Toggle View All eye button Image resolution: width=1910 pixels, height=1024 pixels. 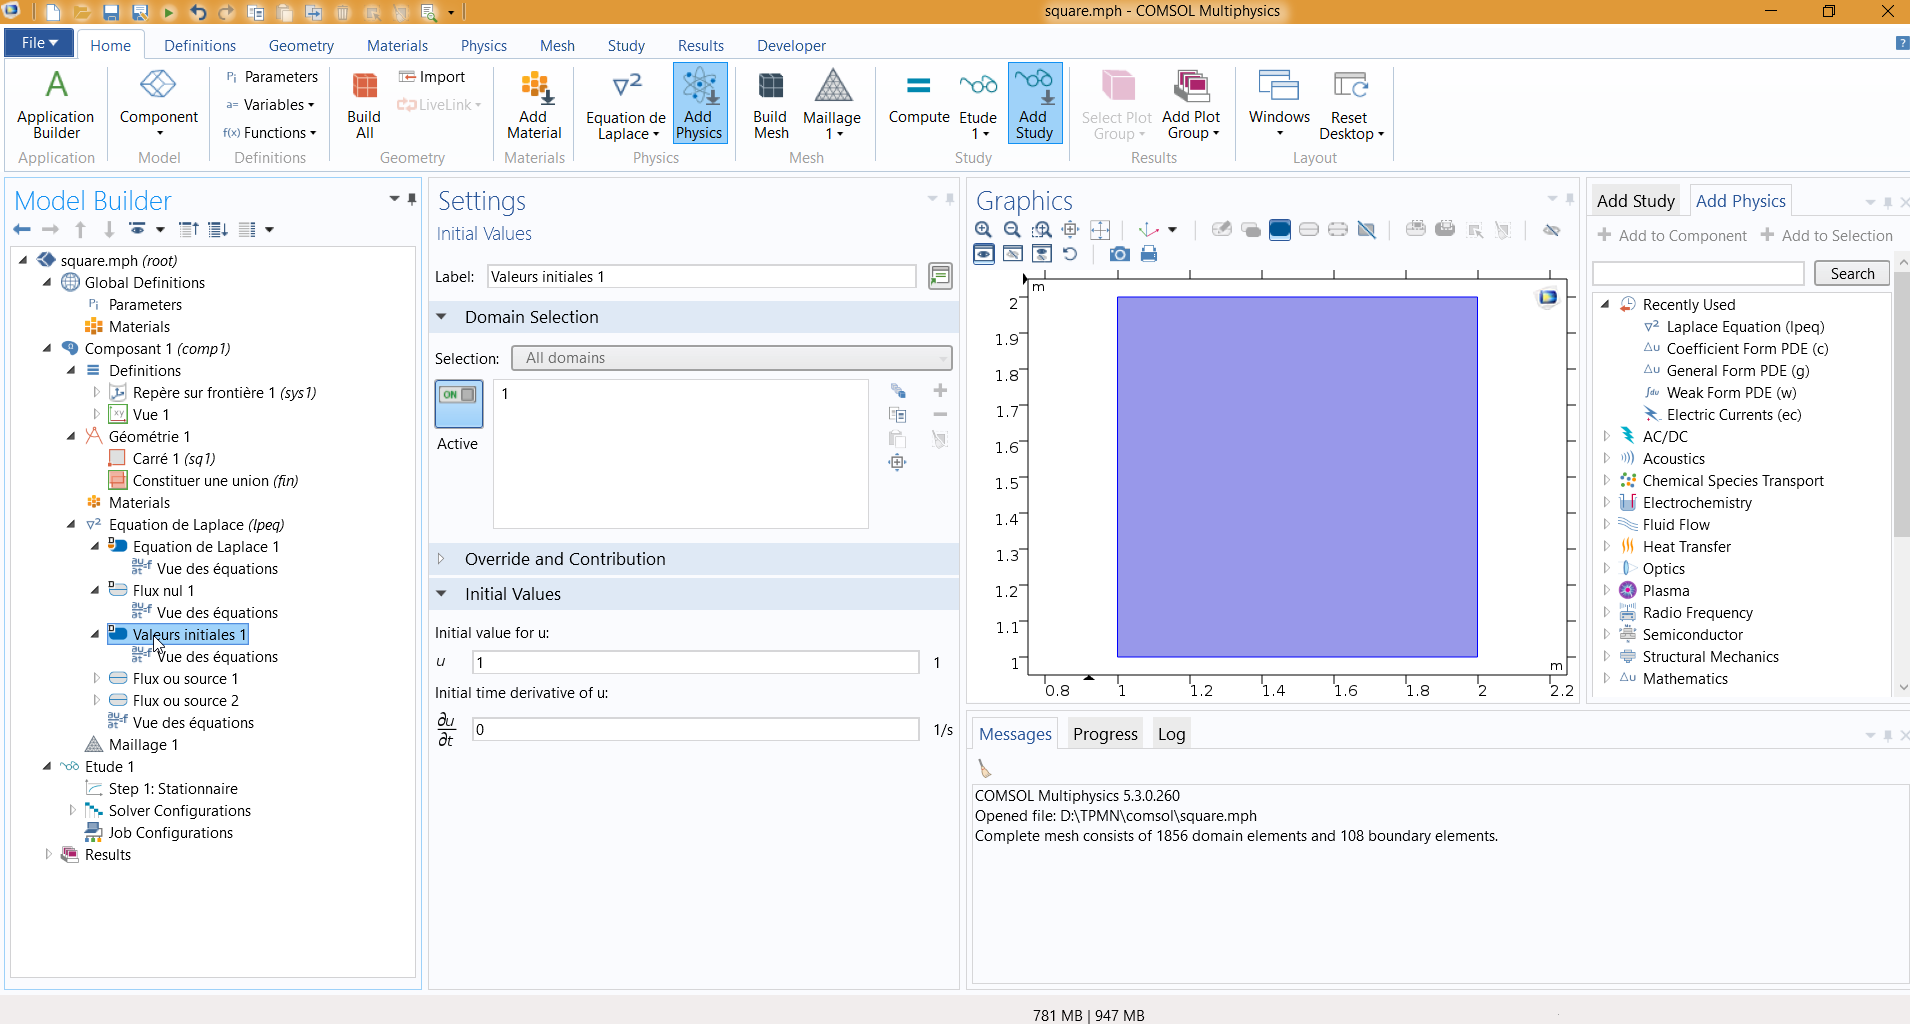(1042, 254)
